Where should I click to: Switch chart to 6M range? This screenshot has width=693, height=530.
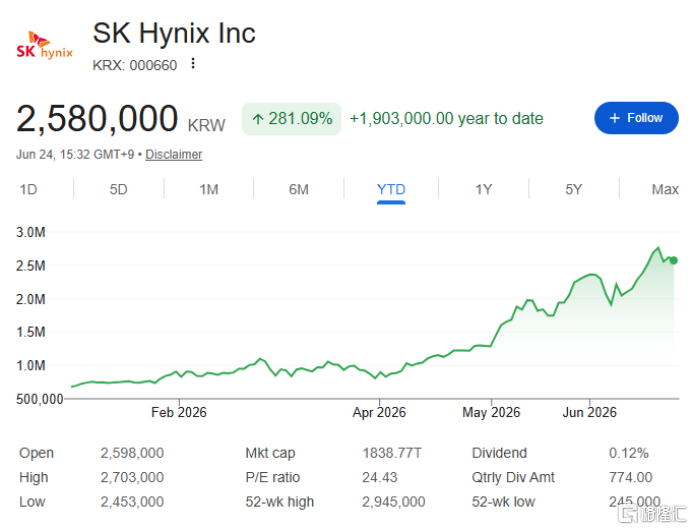click(x=299, y=190)
